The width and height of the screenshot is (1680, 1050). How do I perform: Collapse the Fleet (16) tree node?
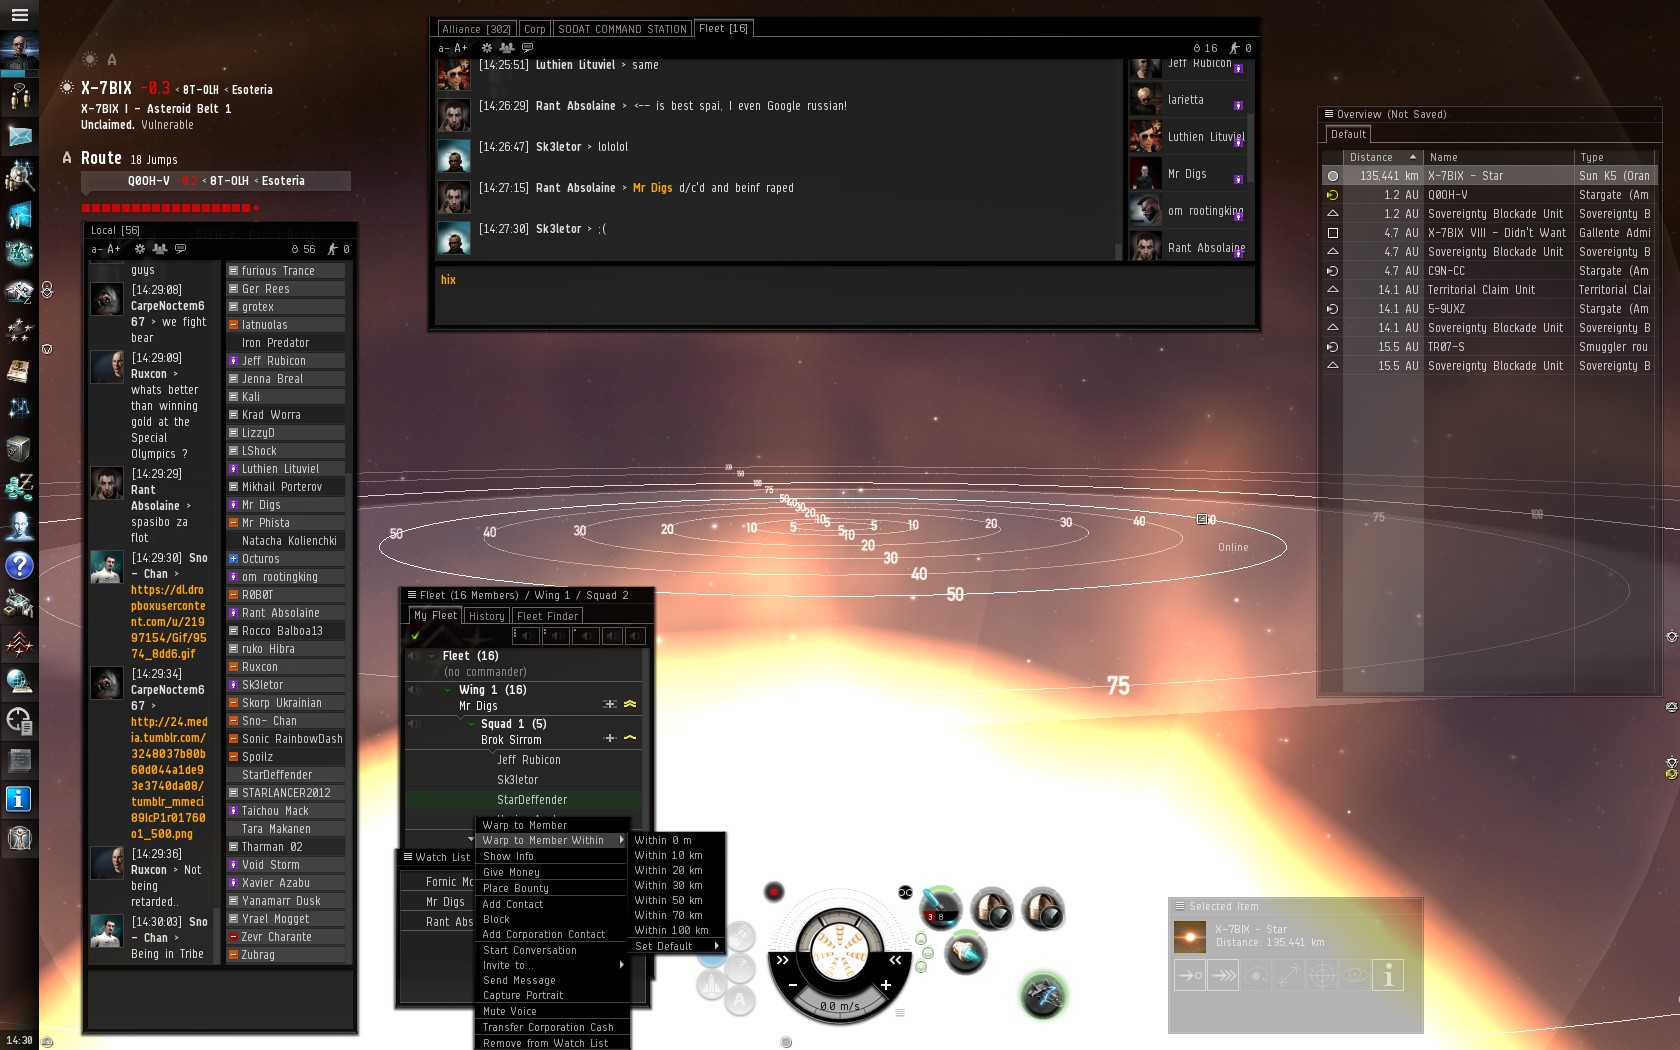(x=432, y=656)
